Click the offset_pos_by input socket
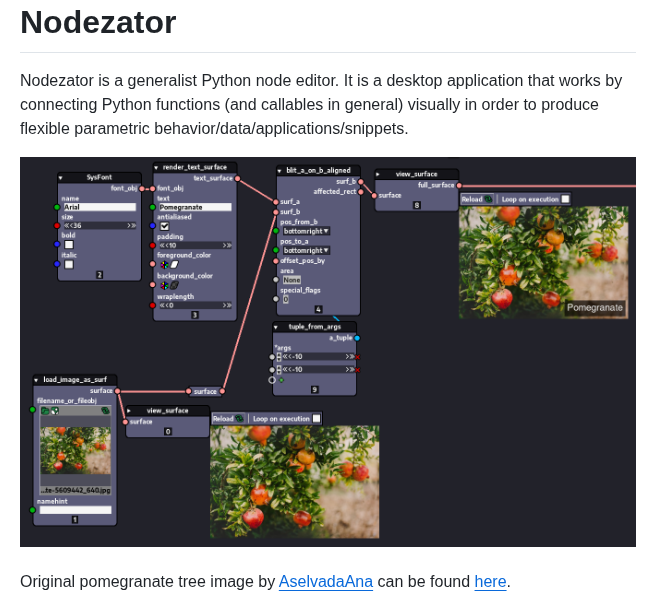Viewport: 655px width, 600px height. coord(276,261)
